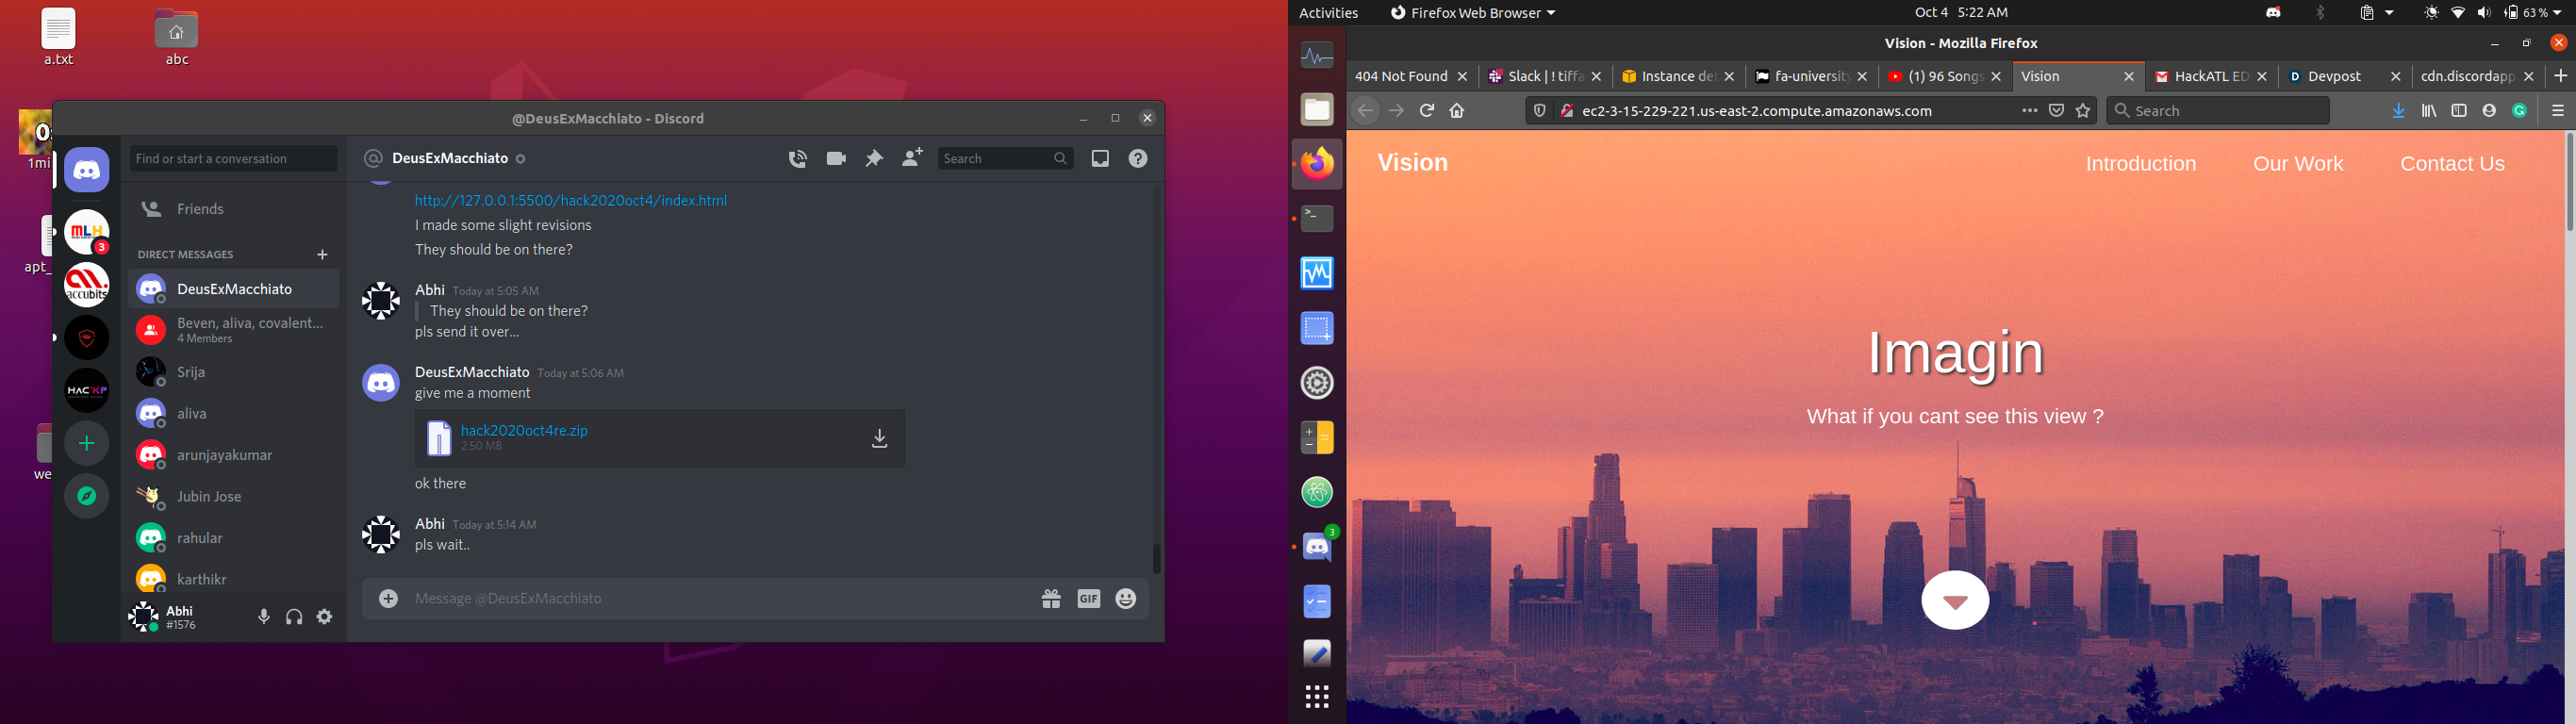Focus the Message @DeusExMacchiato input
Screen dimensions: 2576x724
[720, 598]
